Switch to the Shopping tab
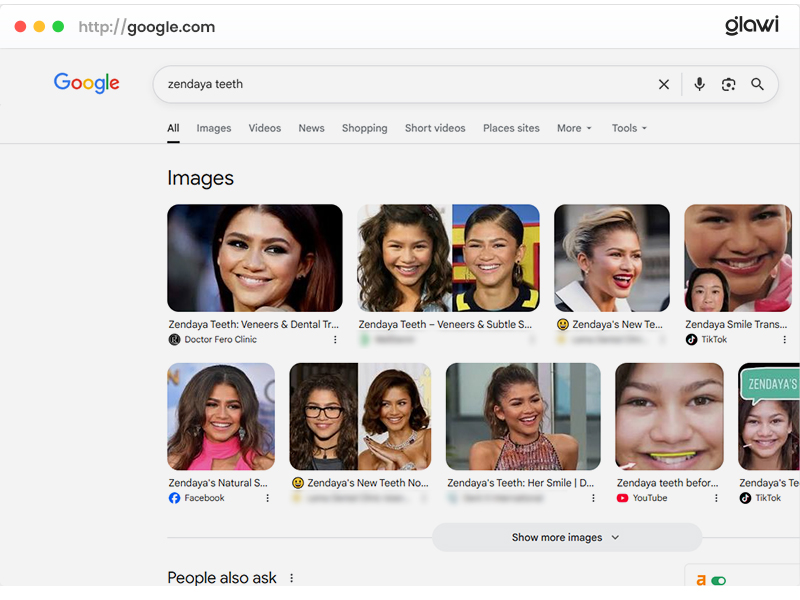The image size is (800, 600). (364, 128)
